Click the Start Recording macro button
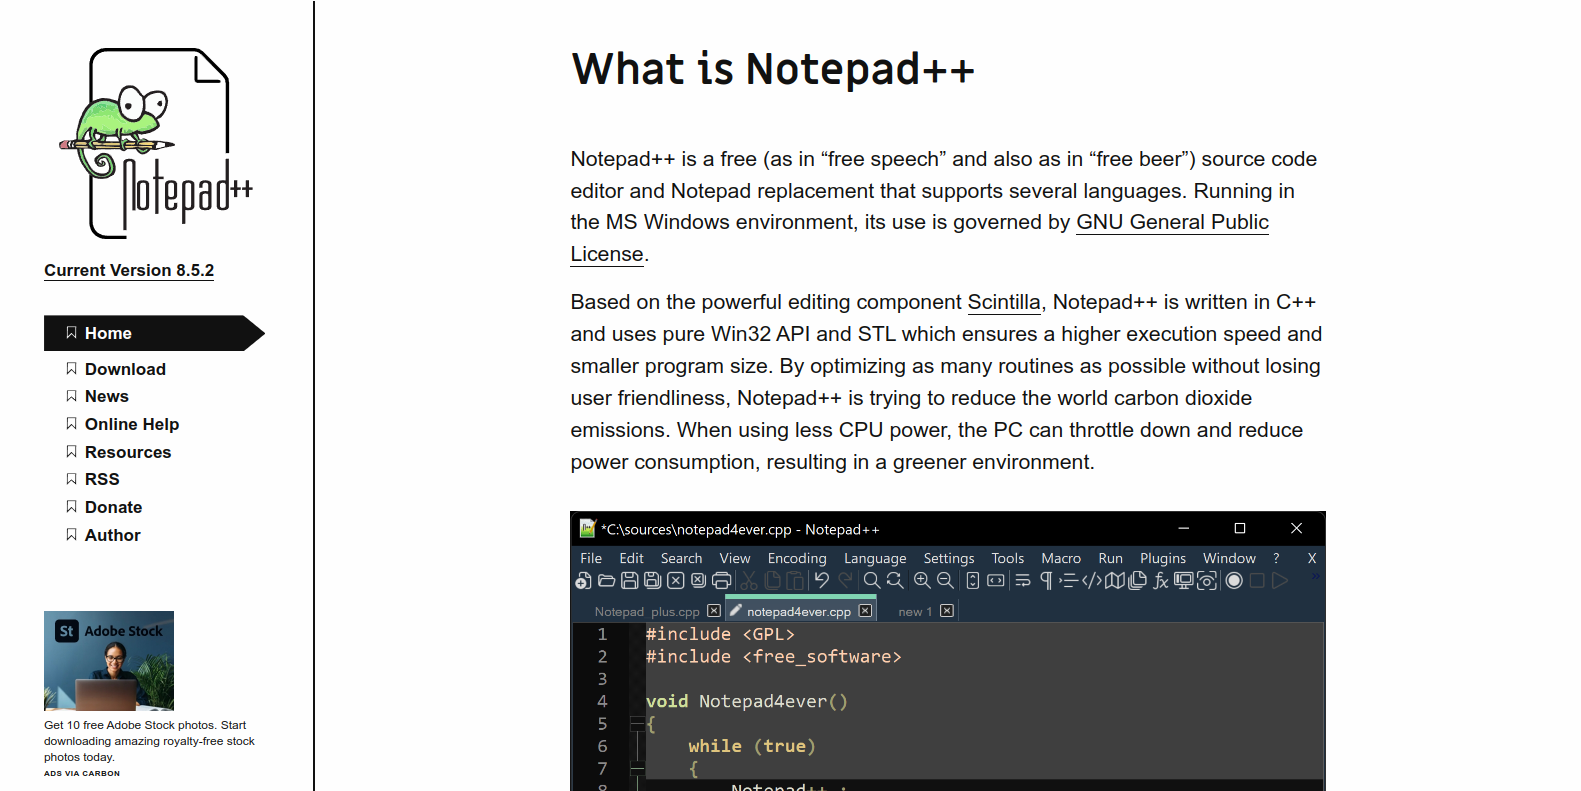 (1234, 580)
